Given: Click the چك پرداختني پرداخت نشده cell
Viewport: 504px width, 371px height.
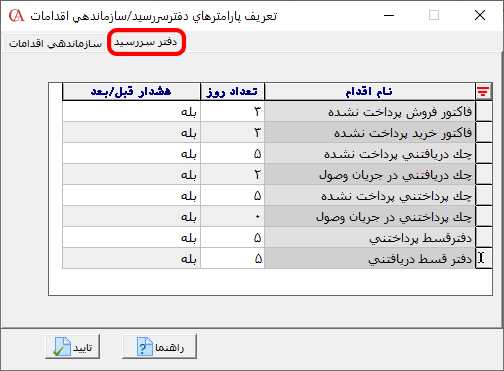Looking at the screenshot, I should point(370,195).
